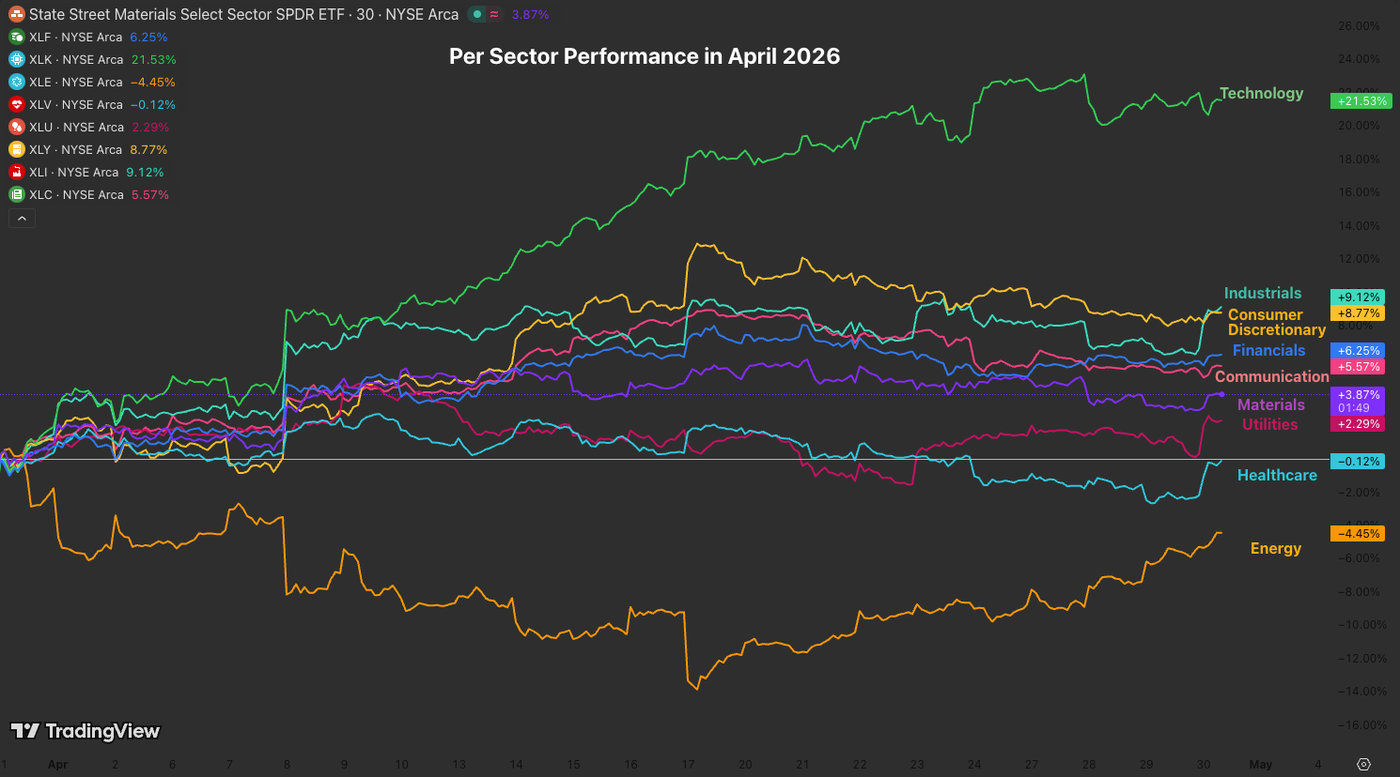Select the XLE · NYSE Arca legend entry
This screenshot has height=777, width=1400.
coord(80,82)
